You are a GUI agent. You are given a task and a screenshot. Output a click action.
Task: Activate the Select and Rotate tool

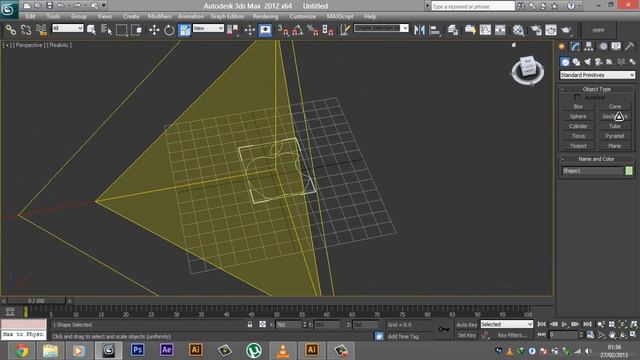point(169,30)
